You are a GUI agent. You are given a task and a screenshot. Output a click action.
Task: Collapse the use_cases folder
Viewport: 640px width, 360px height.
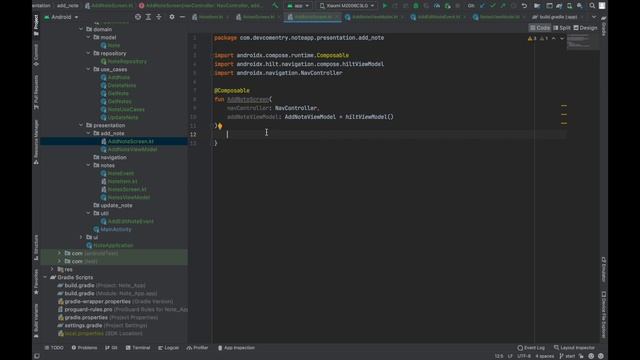point(88,69)
